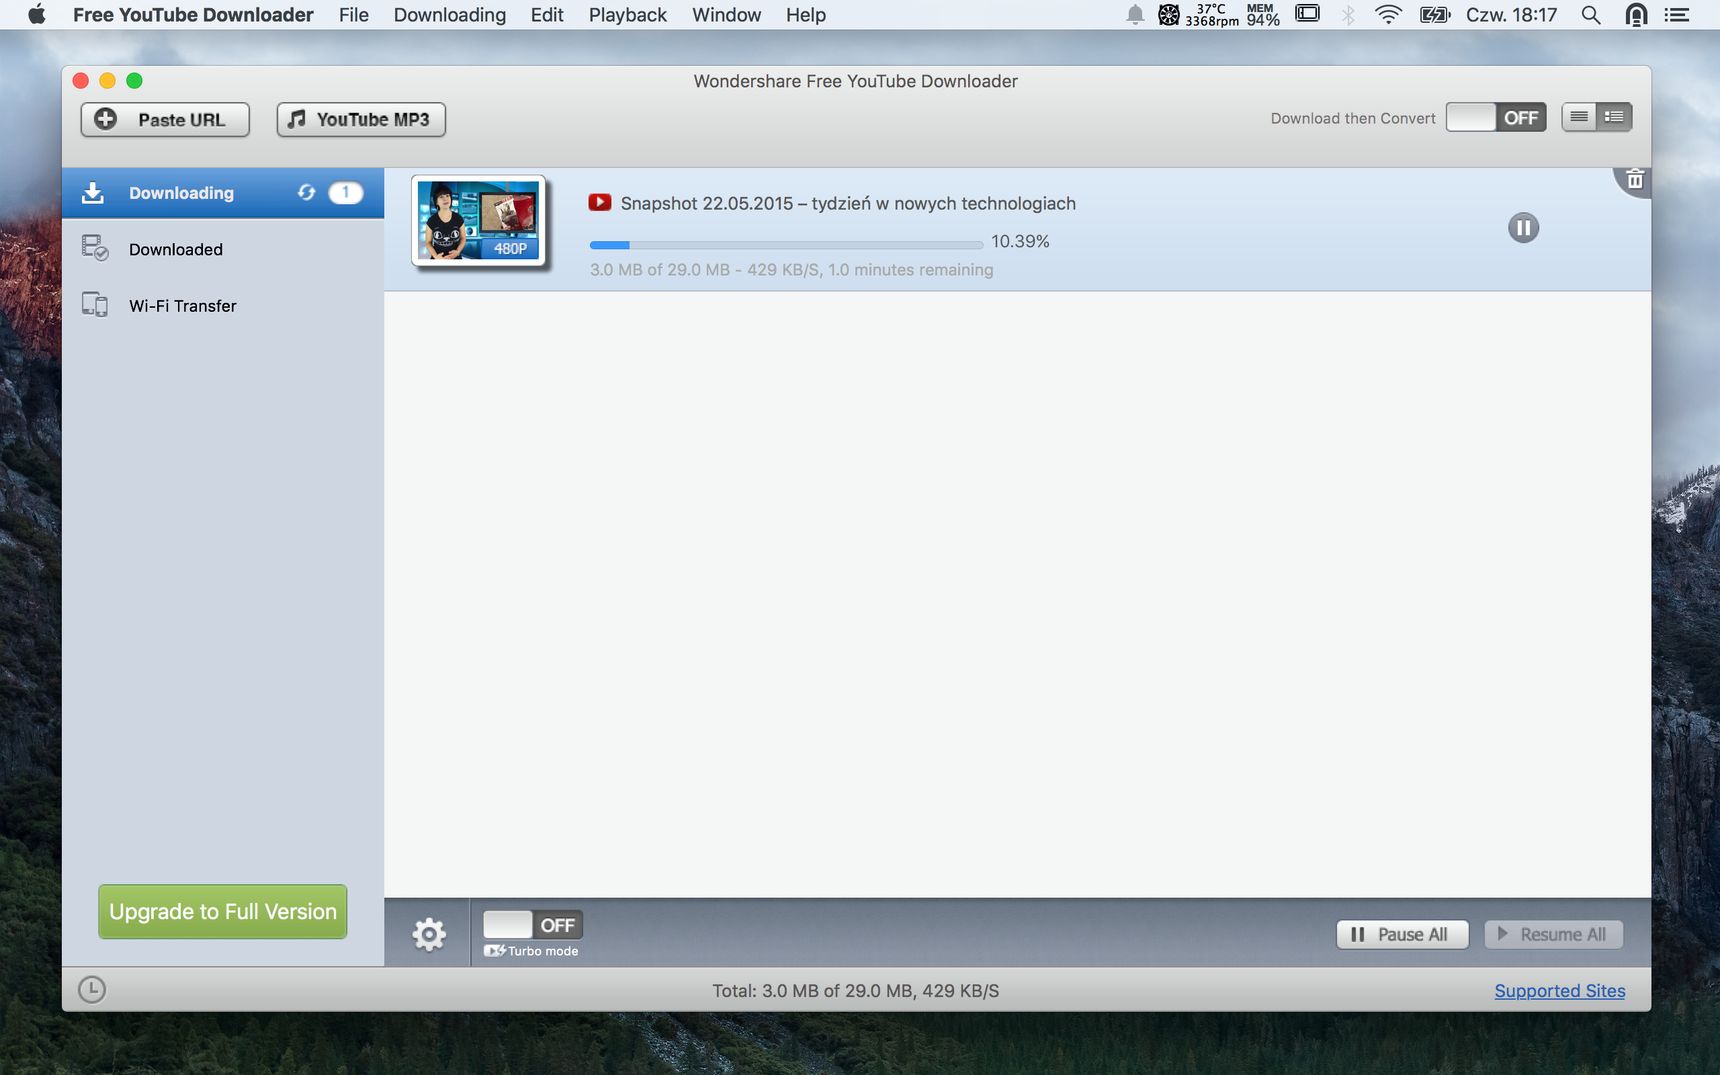
Task: Click the MEM 94% memory indicator
Action: point(1263,15)
